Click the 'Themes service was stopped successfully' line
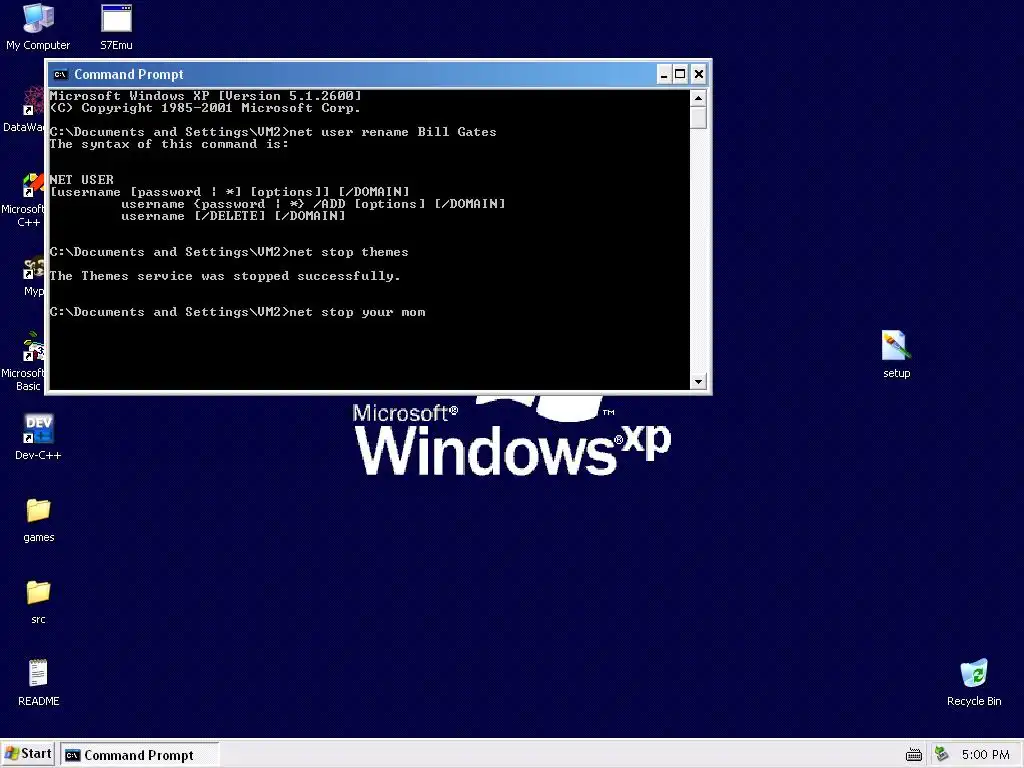The image size is (1024, 768). (x=225, y=276)
